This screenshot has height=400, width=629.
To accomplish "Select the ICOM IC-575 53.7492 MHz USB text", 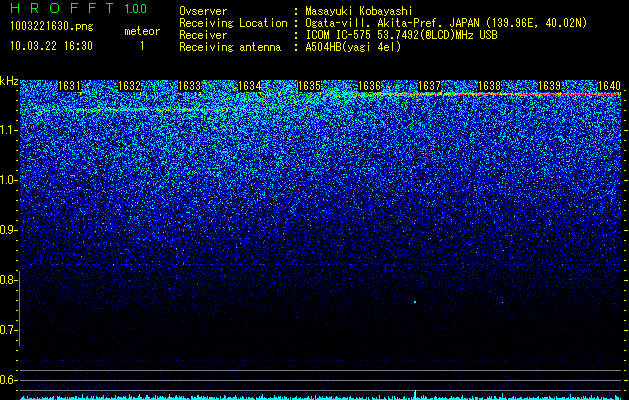I will tap(401, 35).
